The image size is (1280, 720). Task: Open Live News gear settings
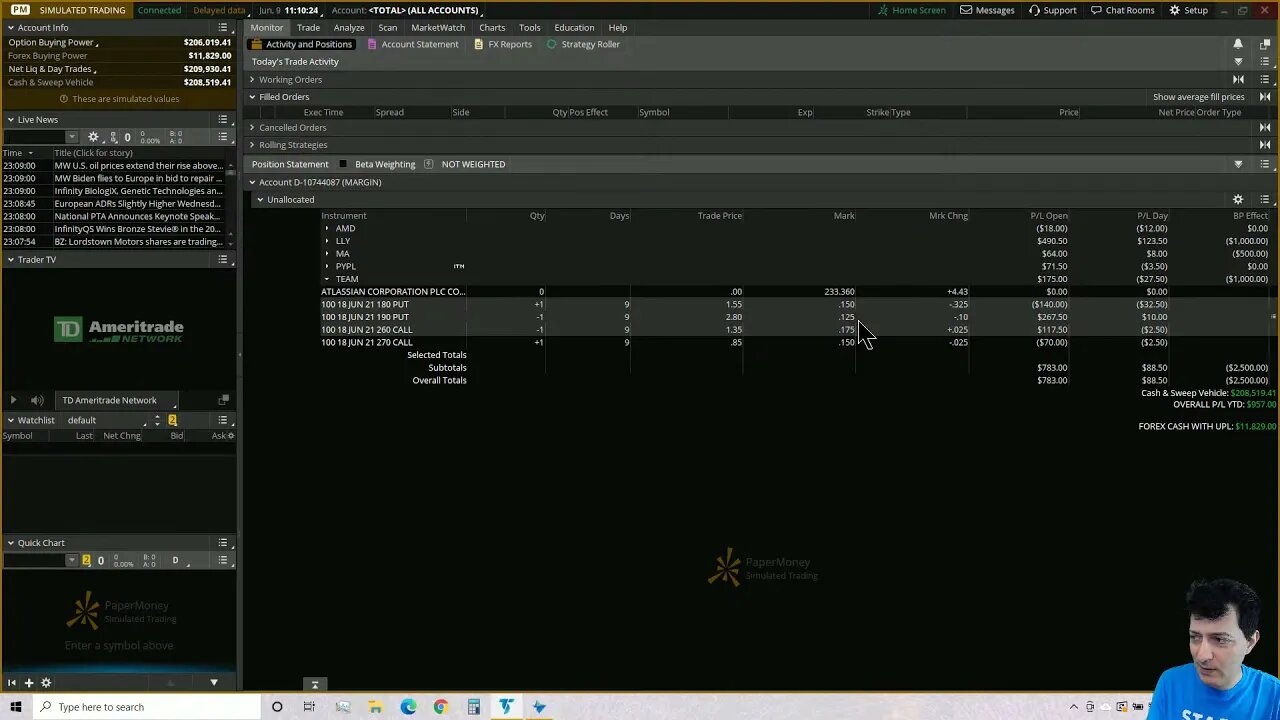[94, 137]
